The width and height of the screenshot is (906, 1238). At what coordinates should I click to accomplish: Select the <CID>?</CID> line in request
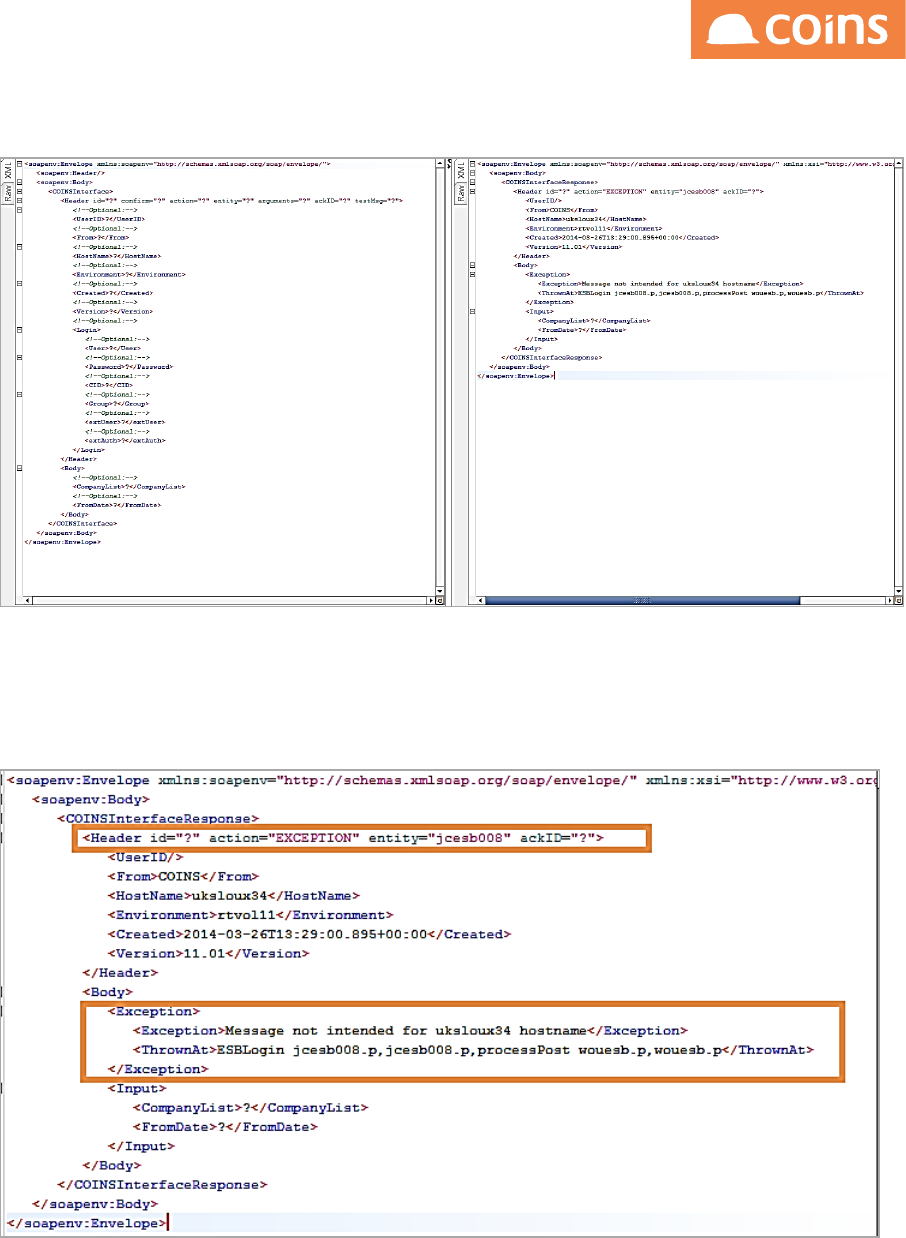108,385
